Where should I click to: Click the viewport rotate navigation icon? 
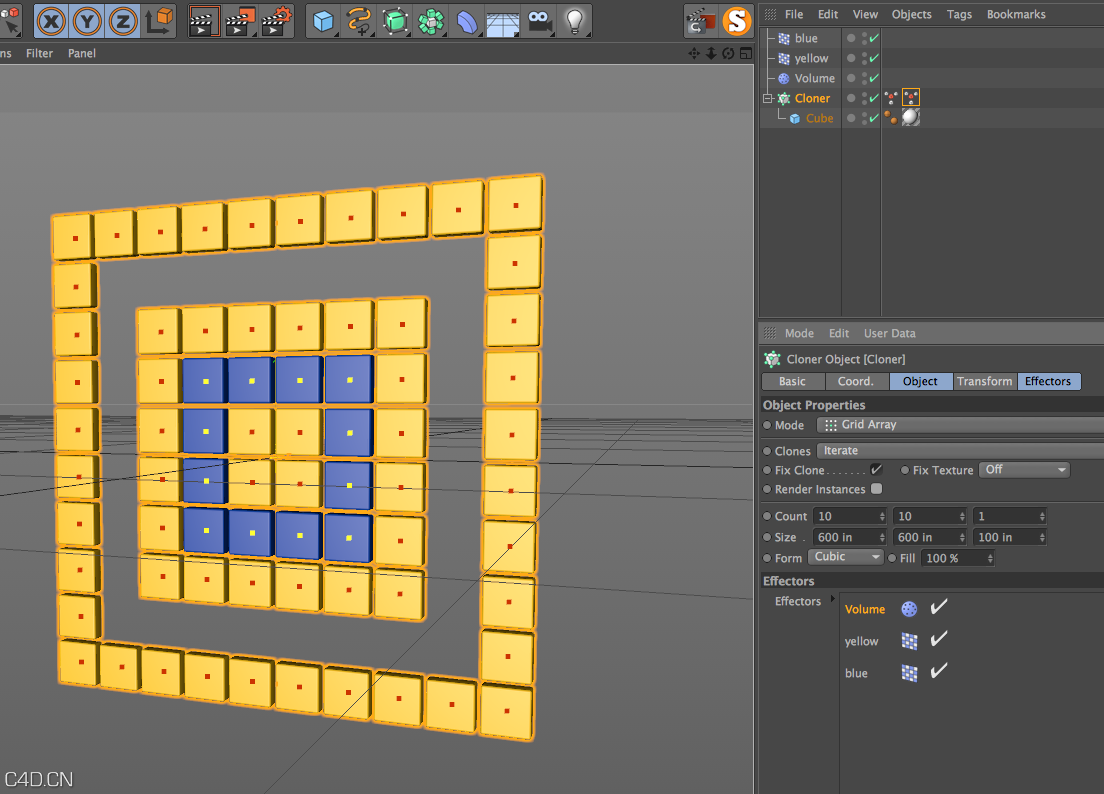click(728, 53)
